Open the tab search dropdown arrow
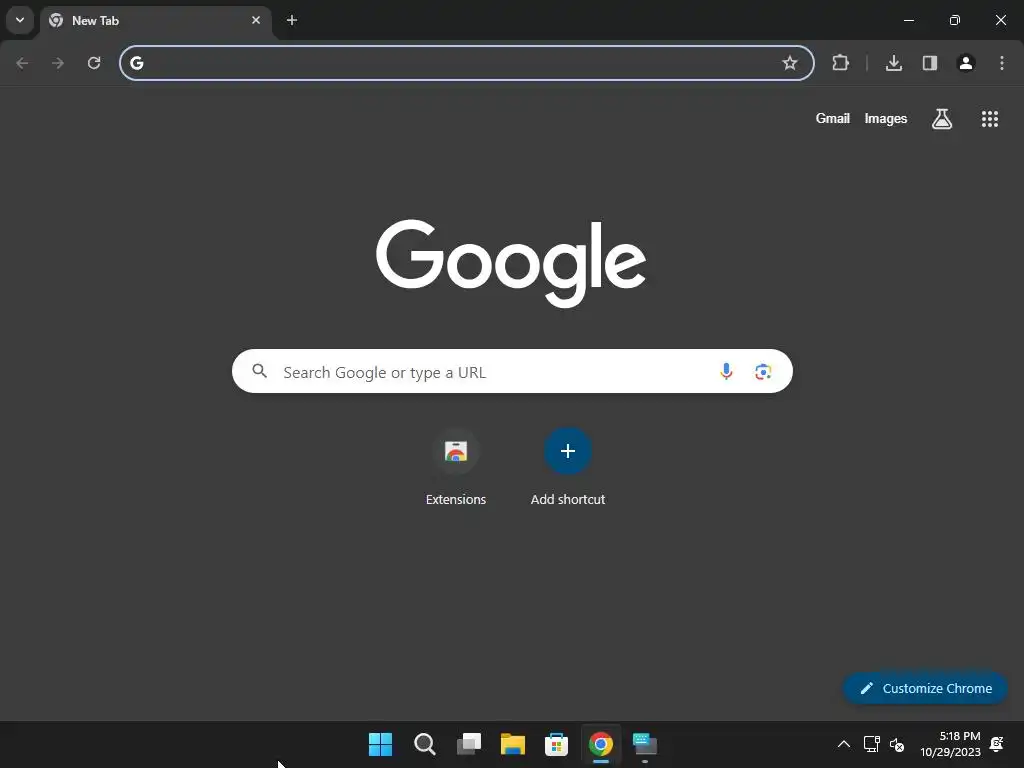Screen dimensions: 1024x768 (x=20, y=20)
